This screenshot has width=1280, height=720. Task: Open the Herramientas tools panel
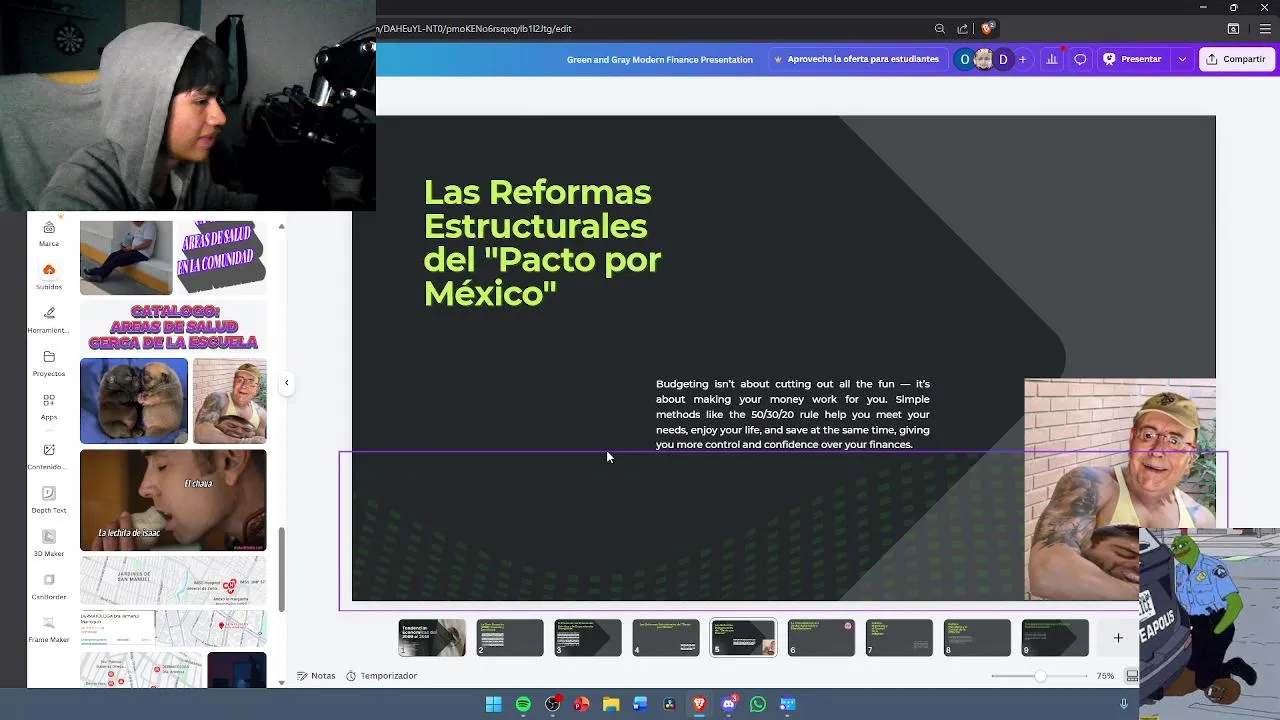coord(49,320)
